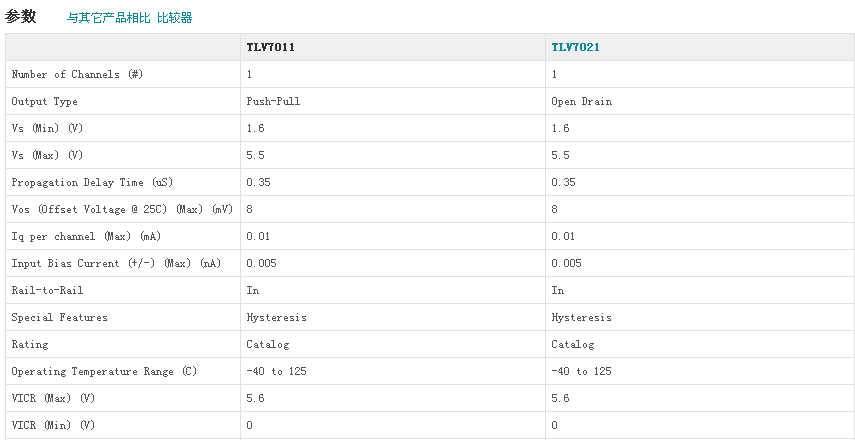Screen dimensions: 855x440
Task: Click the 比较器 category link
Action: coord(175,18)
